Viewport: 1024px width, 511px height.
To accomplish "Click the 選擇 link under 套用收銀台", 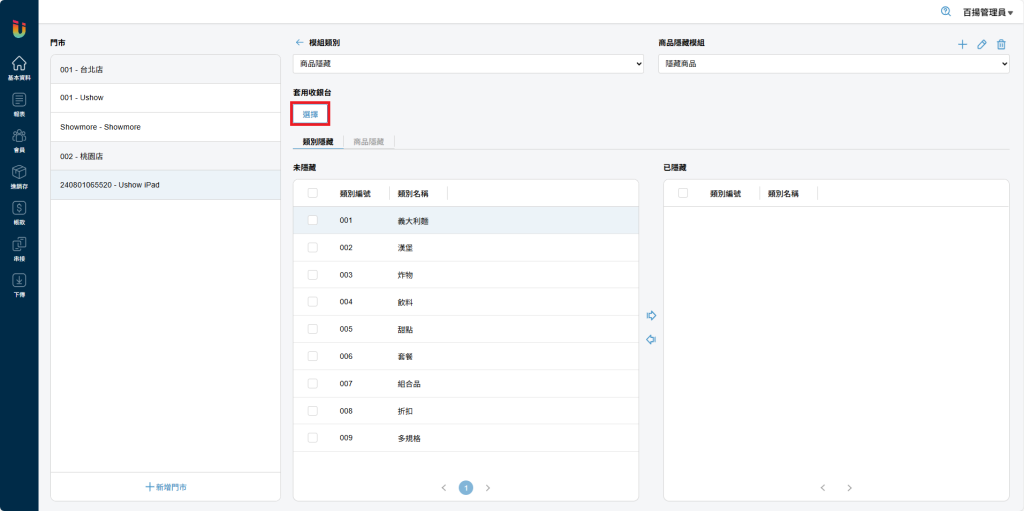I will pos(310,114).
